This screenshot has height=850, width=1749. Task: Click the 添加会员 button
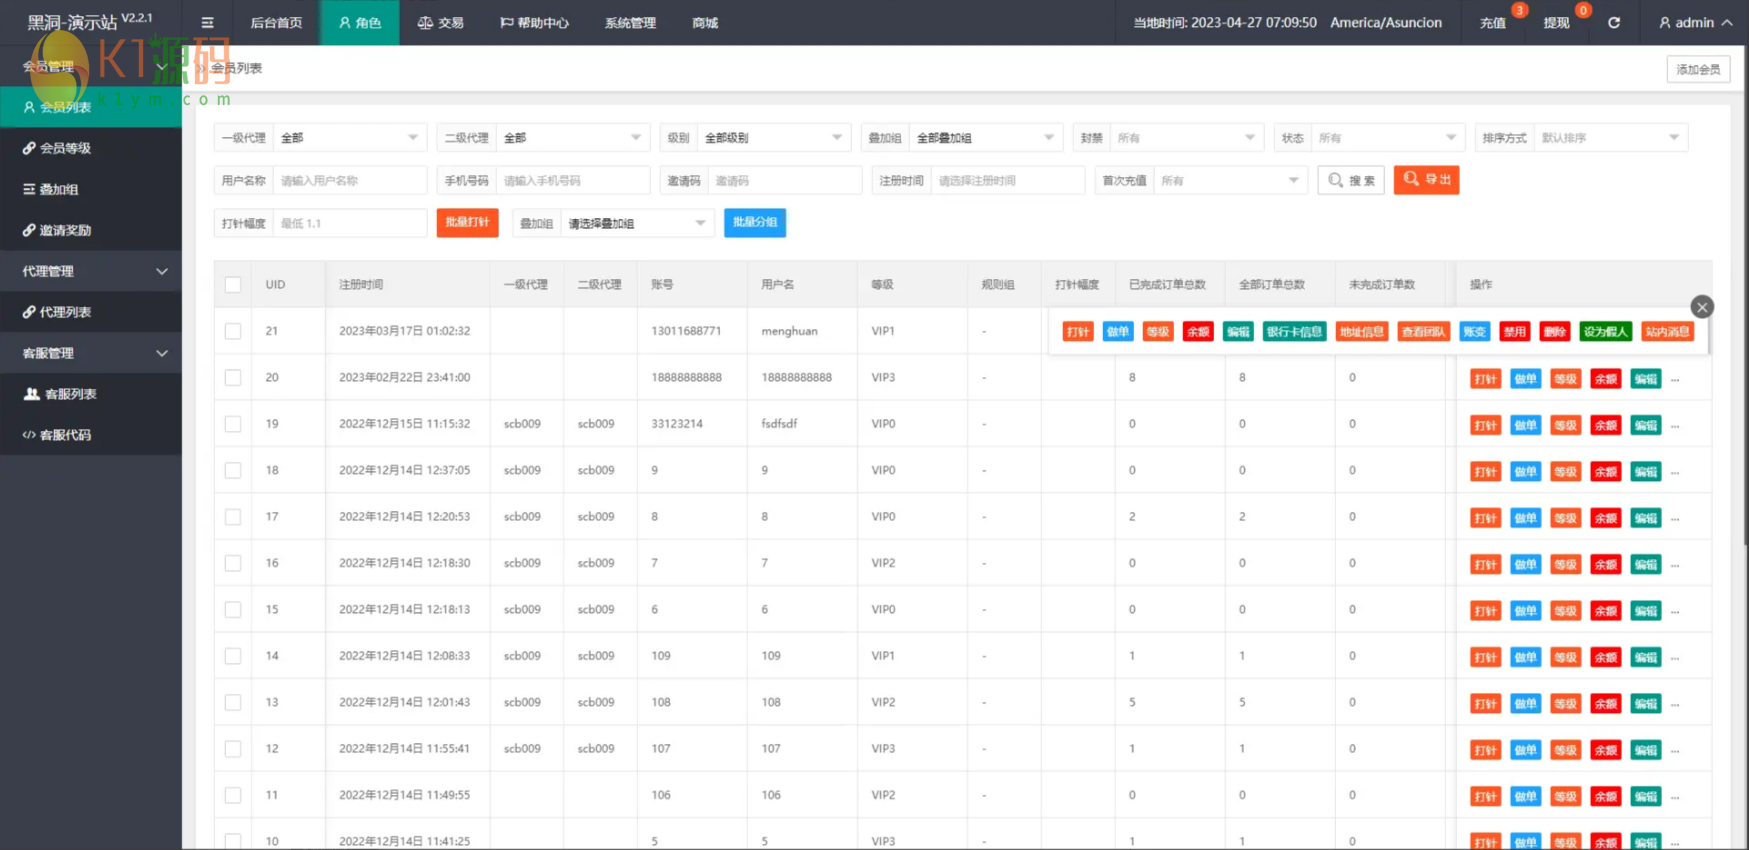1697,69
